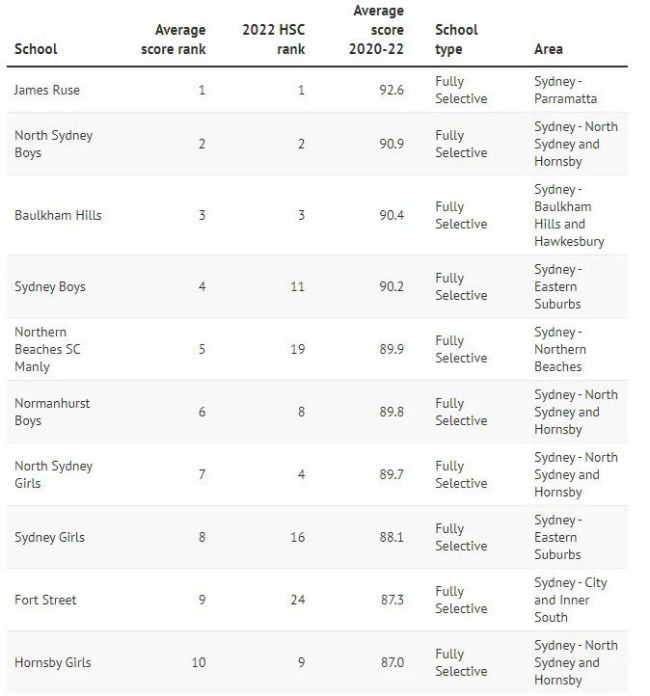Screen dimensions: 650x696
Task: Click Fort Street's HSC rank 24
Action: tap(297, 600)
